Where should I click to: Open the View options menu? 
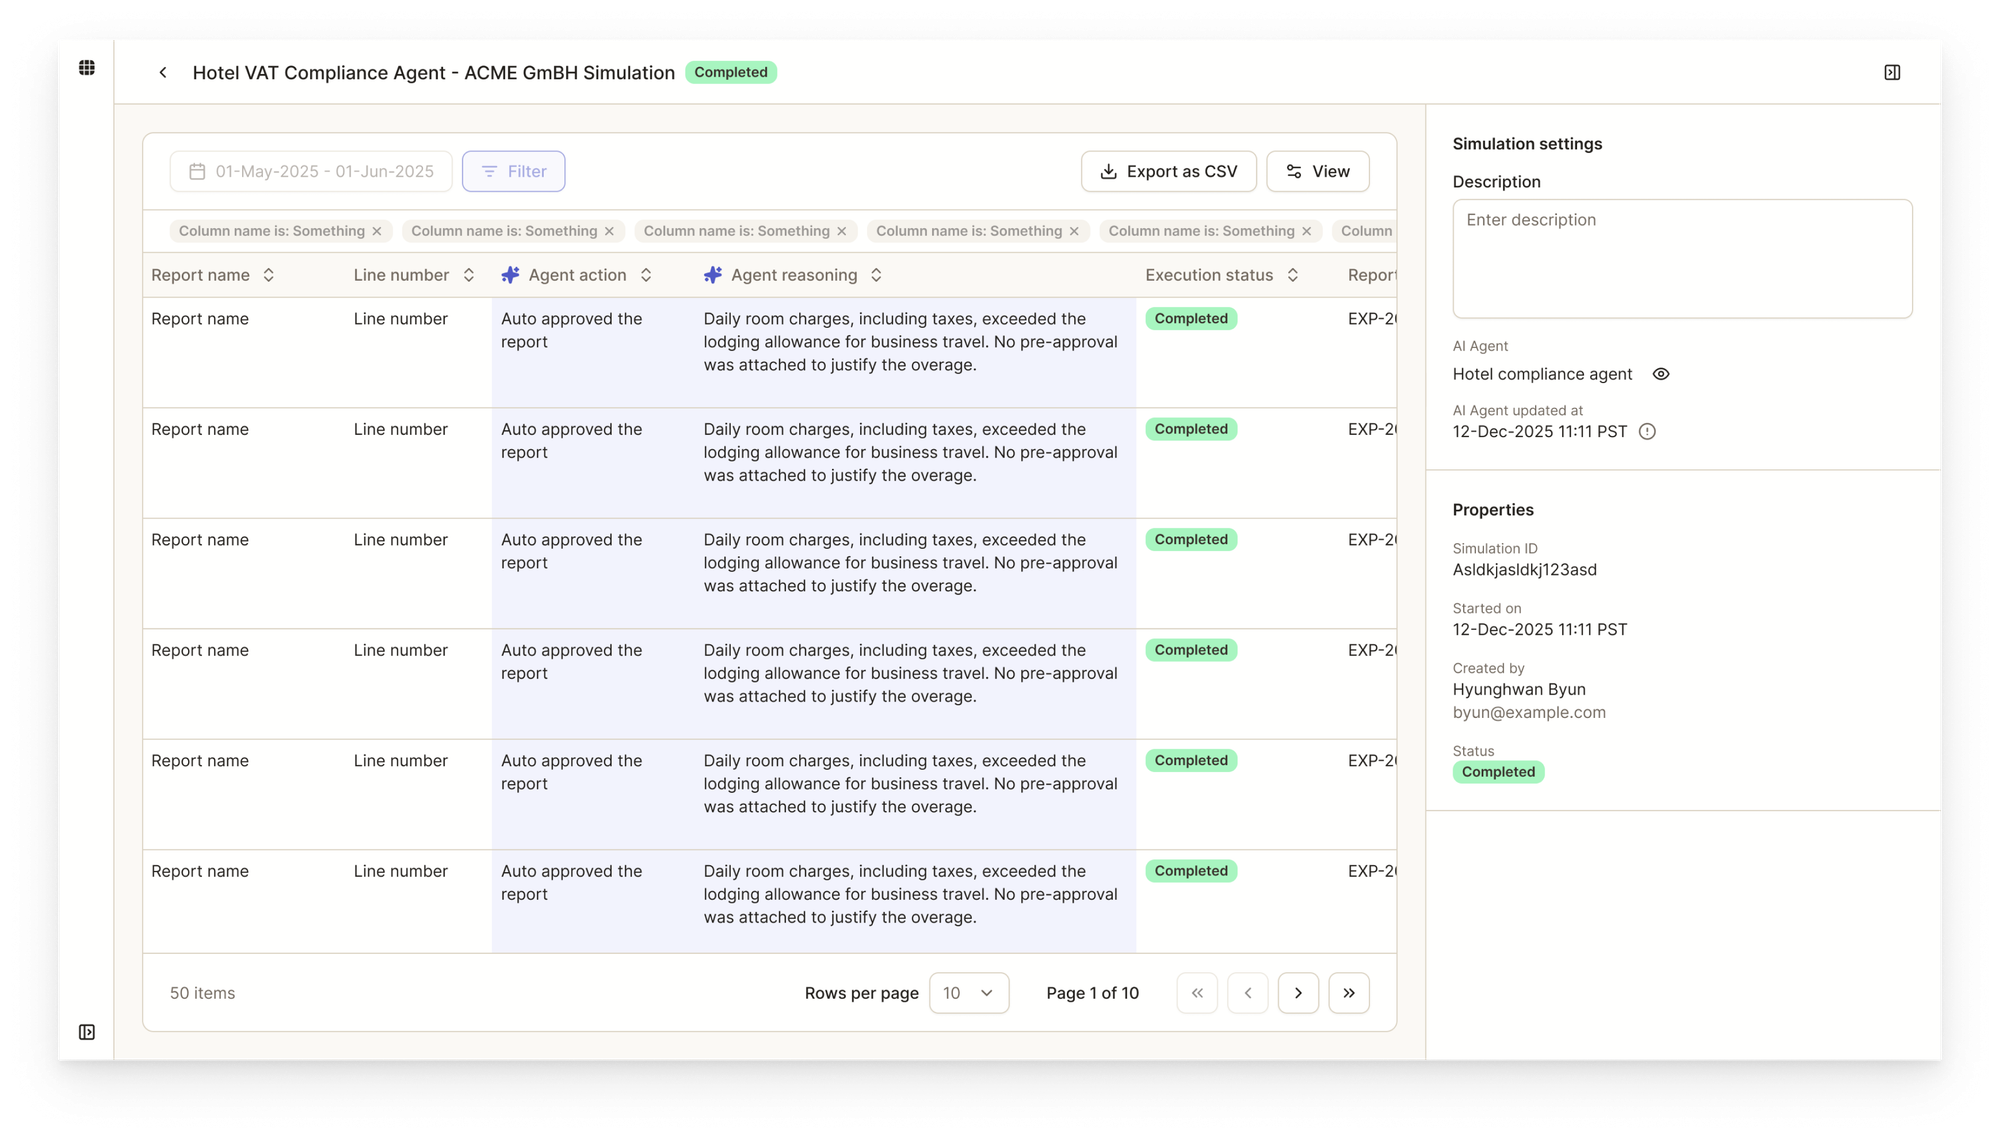(1317, 172)
